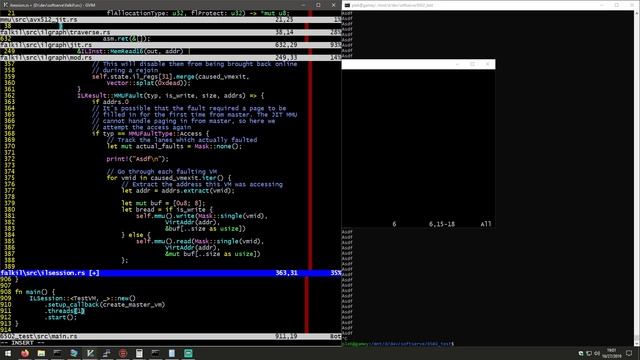Image resolution: width=640 pixels, height=360 pixels.
Task: Click '&ILInst::MemRead16(out, addr)' line
Action: tap(130, 51)
